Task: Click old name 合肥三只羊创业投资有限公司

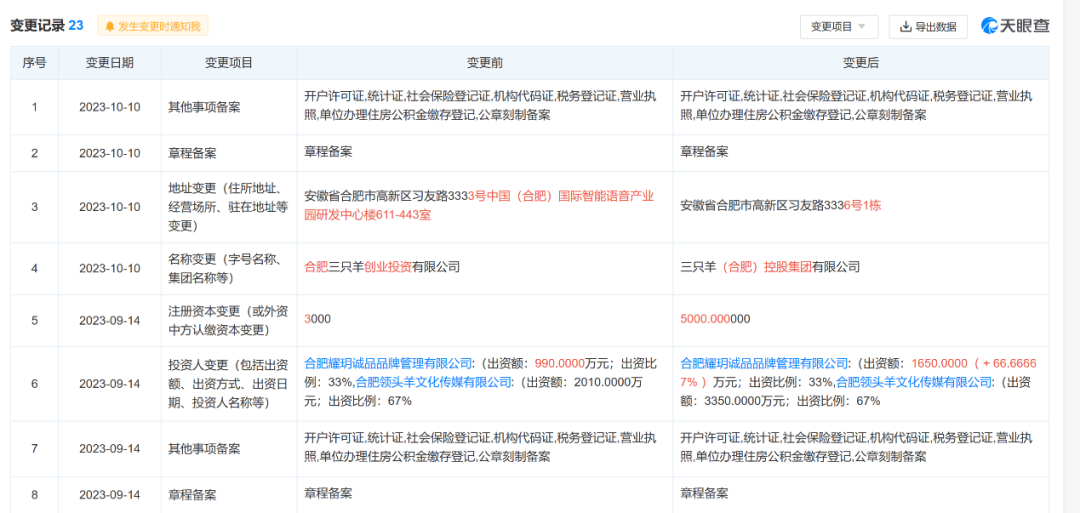Action: pos(382,267)
